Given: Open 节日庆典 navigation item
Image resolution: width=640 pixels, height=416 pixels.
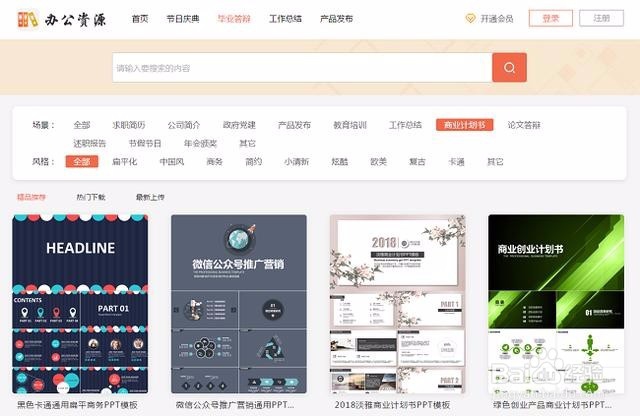Looking at the screenshot, I should click(182, 19).
